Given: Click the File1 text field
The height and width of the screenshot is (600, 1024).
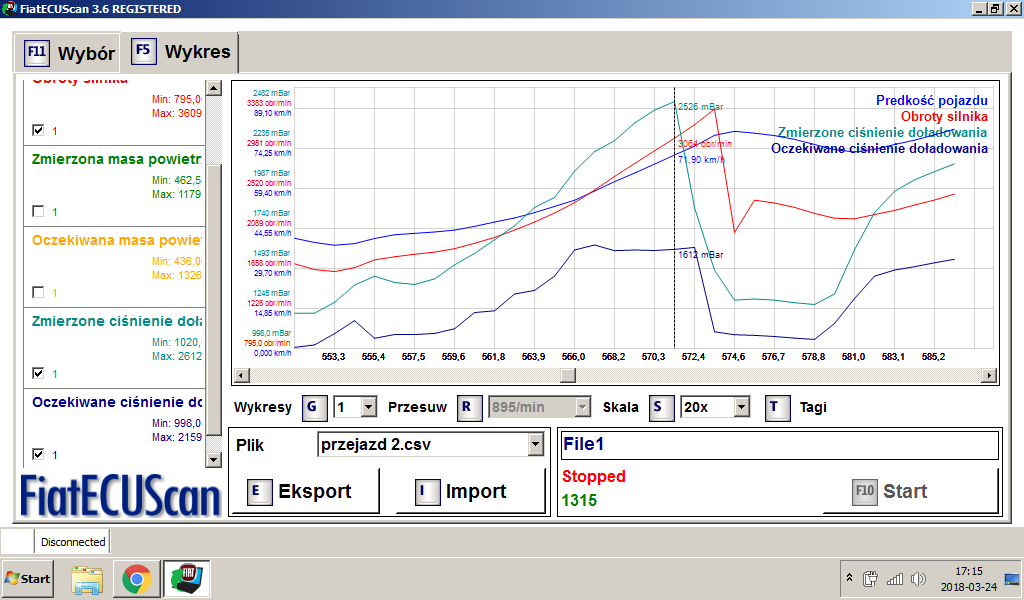Looking at the screenshot, I should (x=780, y=445).
